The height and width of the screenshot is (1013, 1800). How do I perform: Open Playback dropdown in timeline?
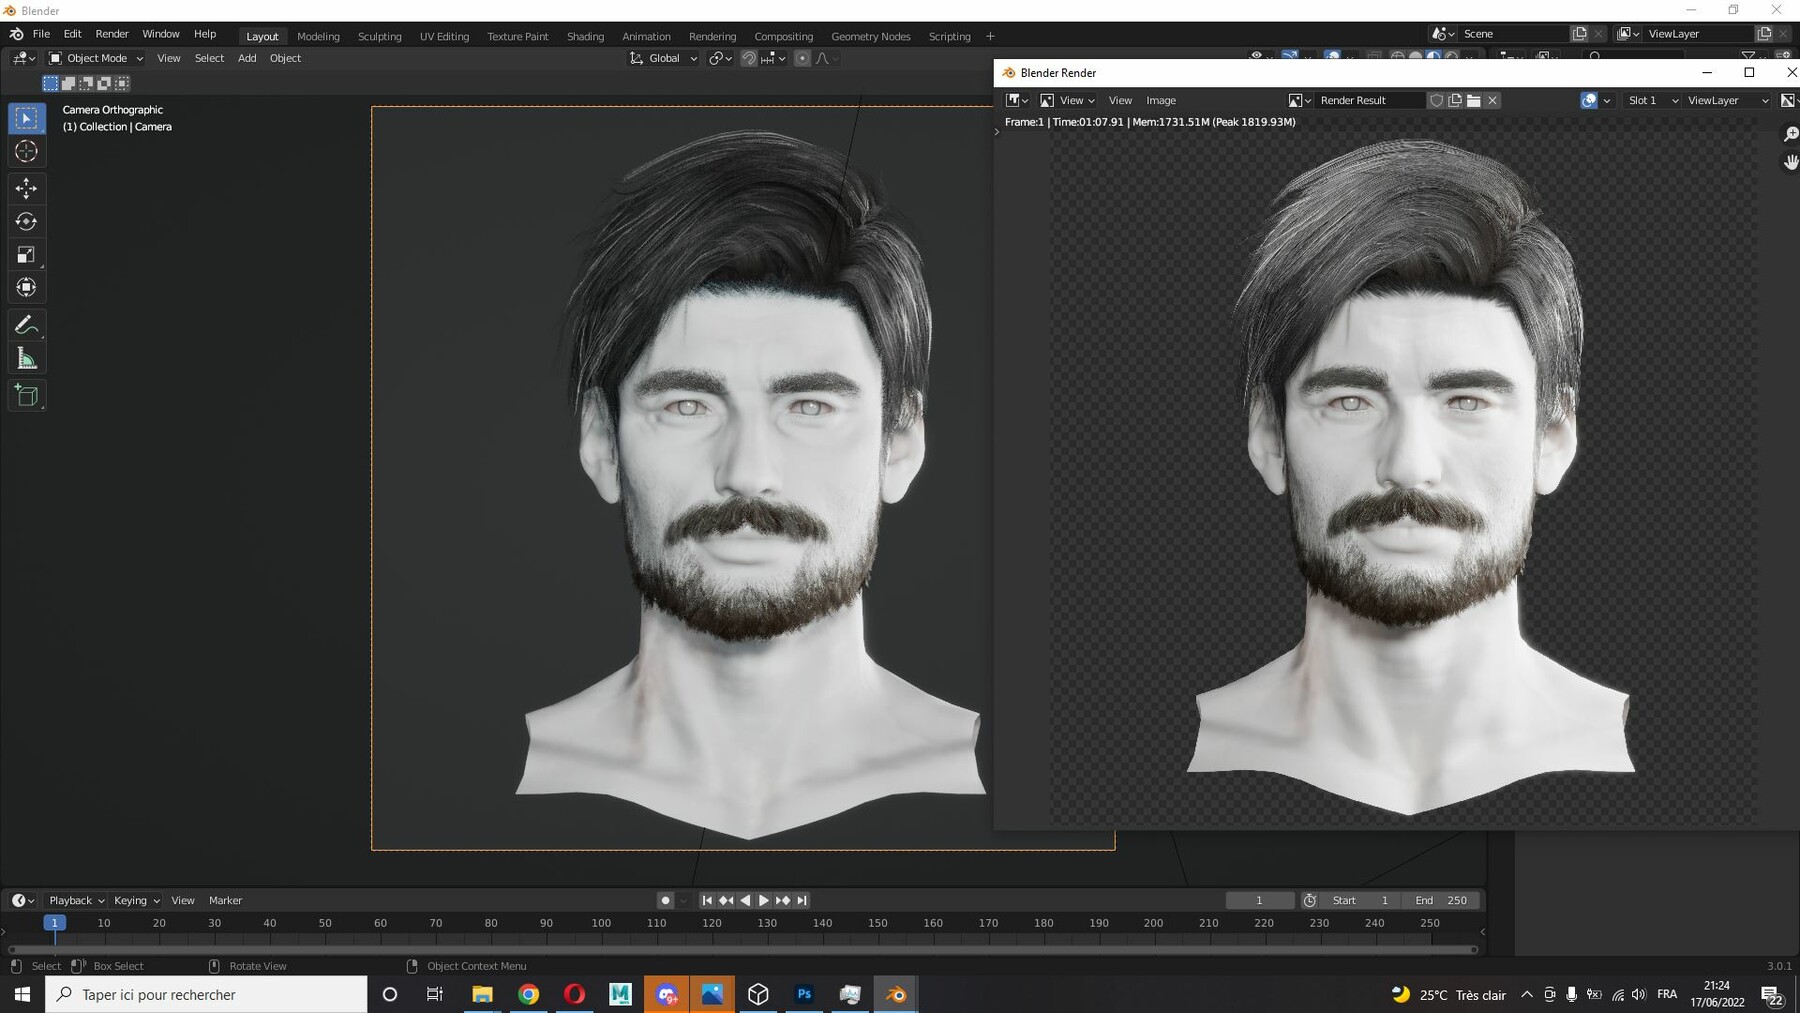pyautogui.click(x=76, y=900)
